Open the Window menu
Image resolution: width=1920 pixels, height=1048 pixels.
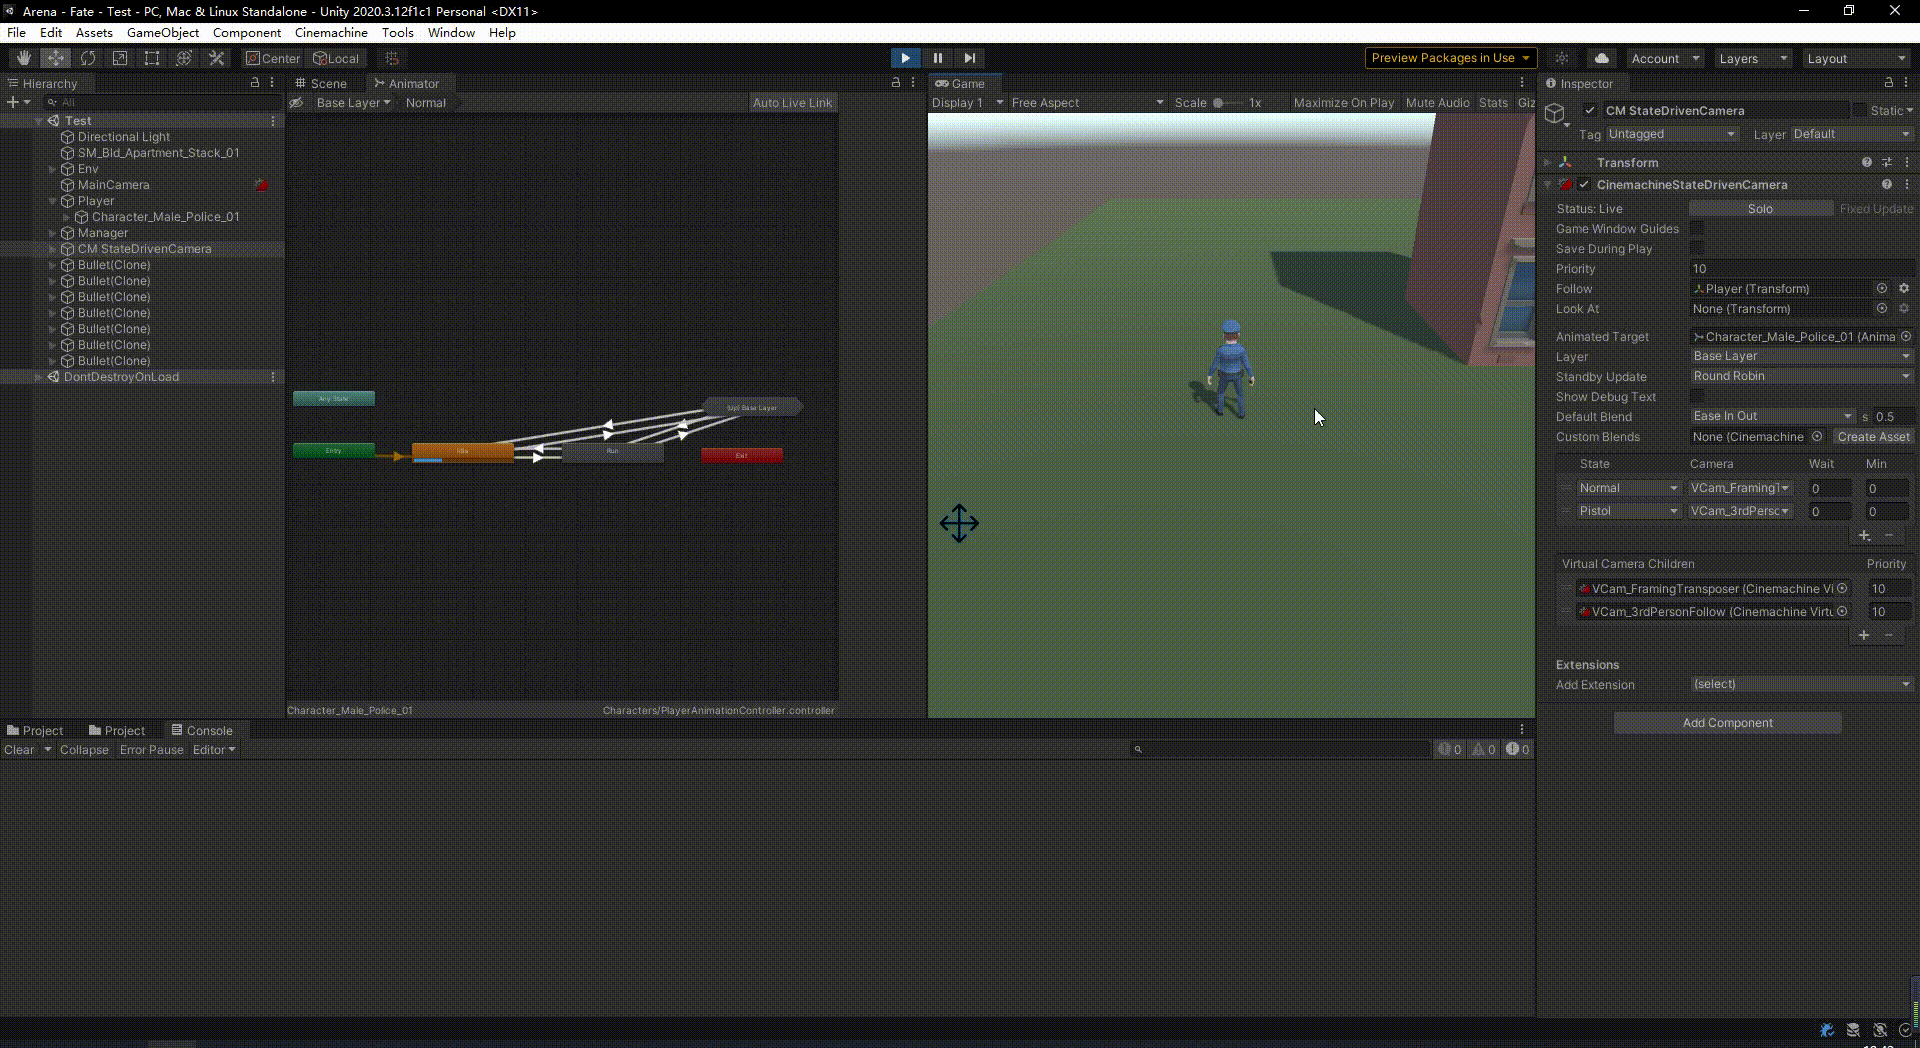coord(451,32)
